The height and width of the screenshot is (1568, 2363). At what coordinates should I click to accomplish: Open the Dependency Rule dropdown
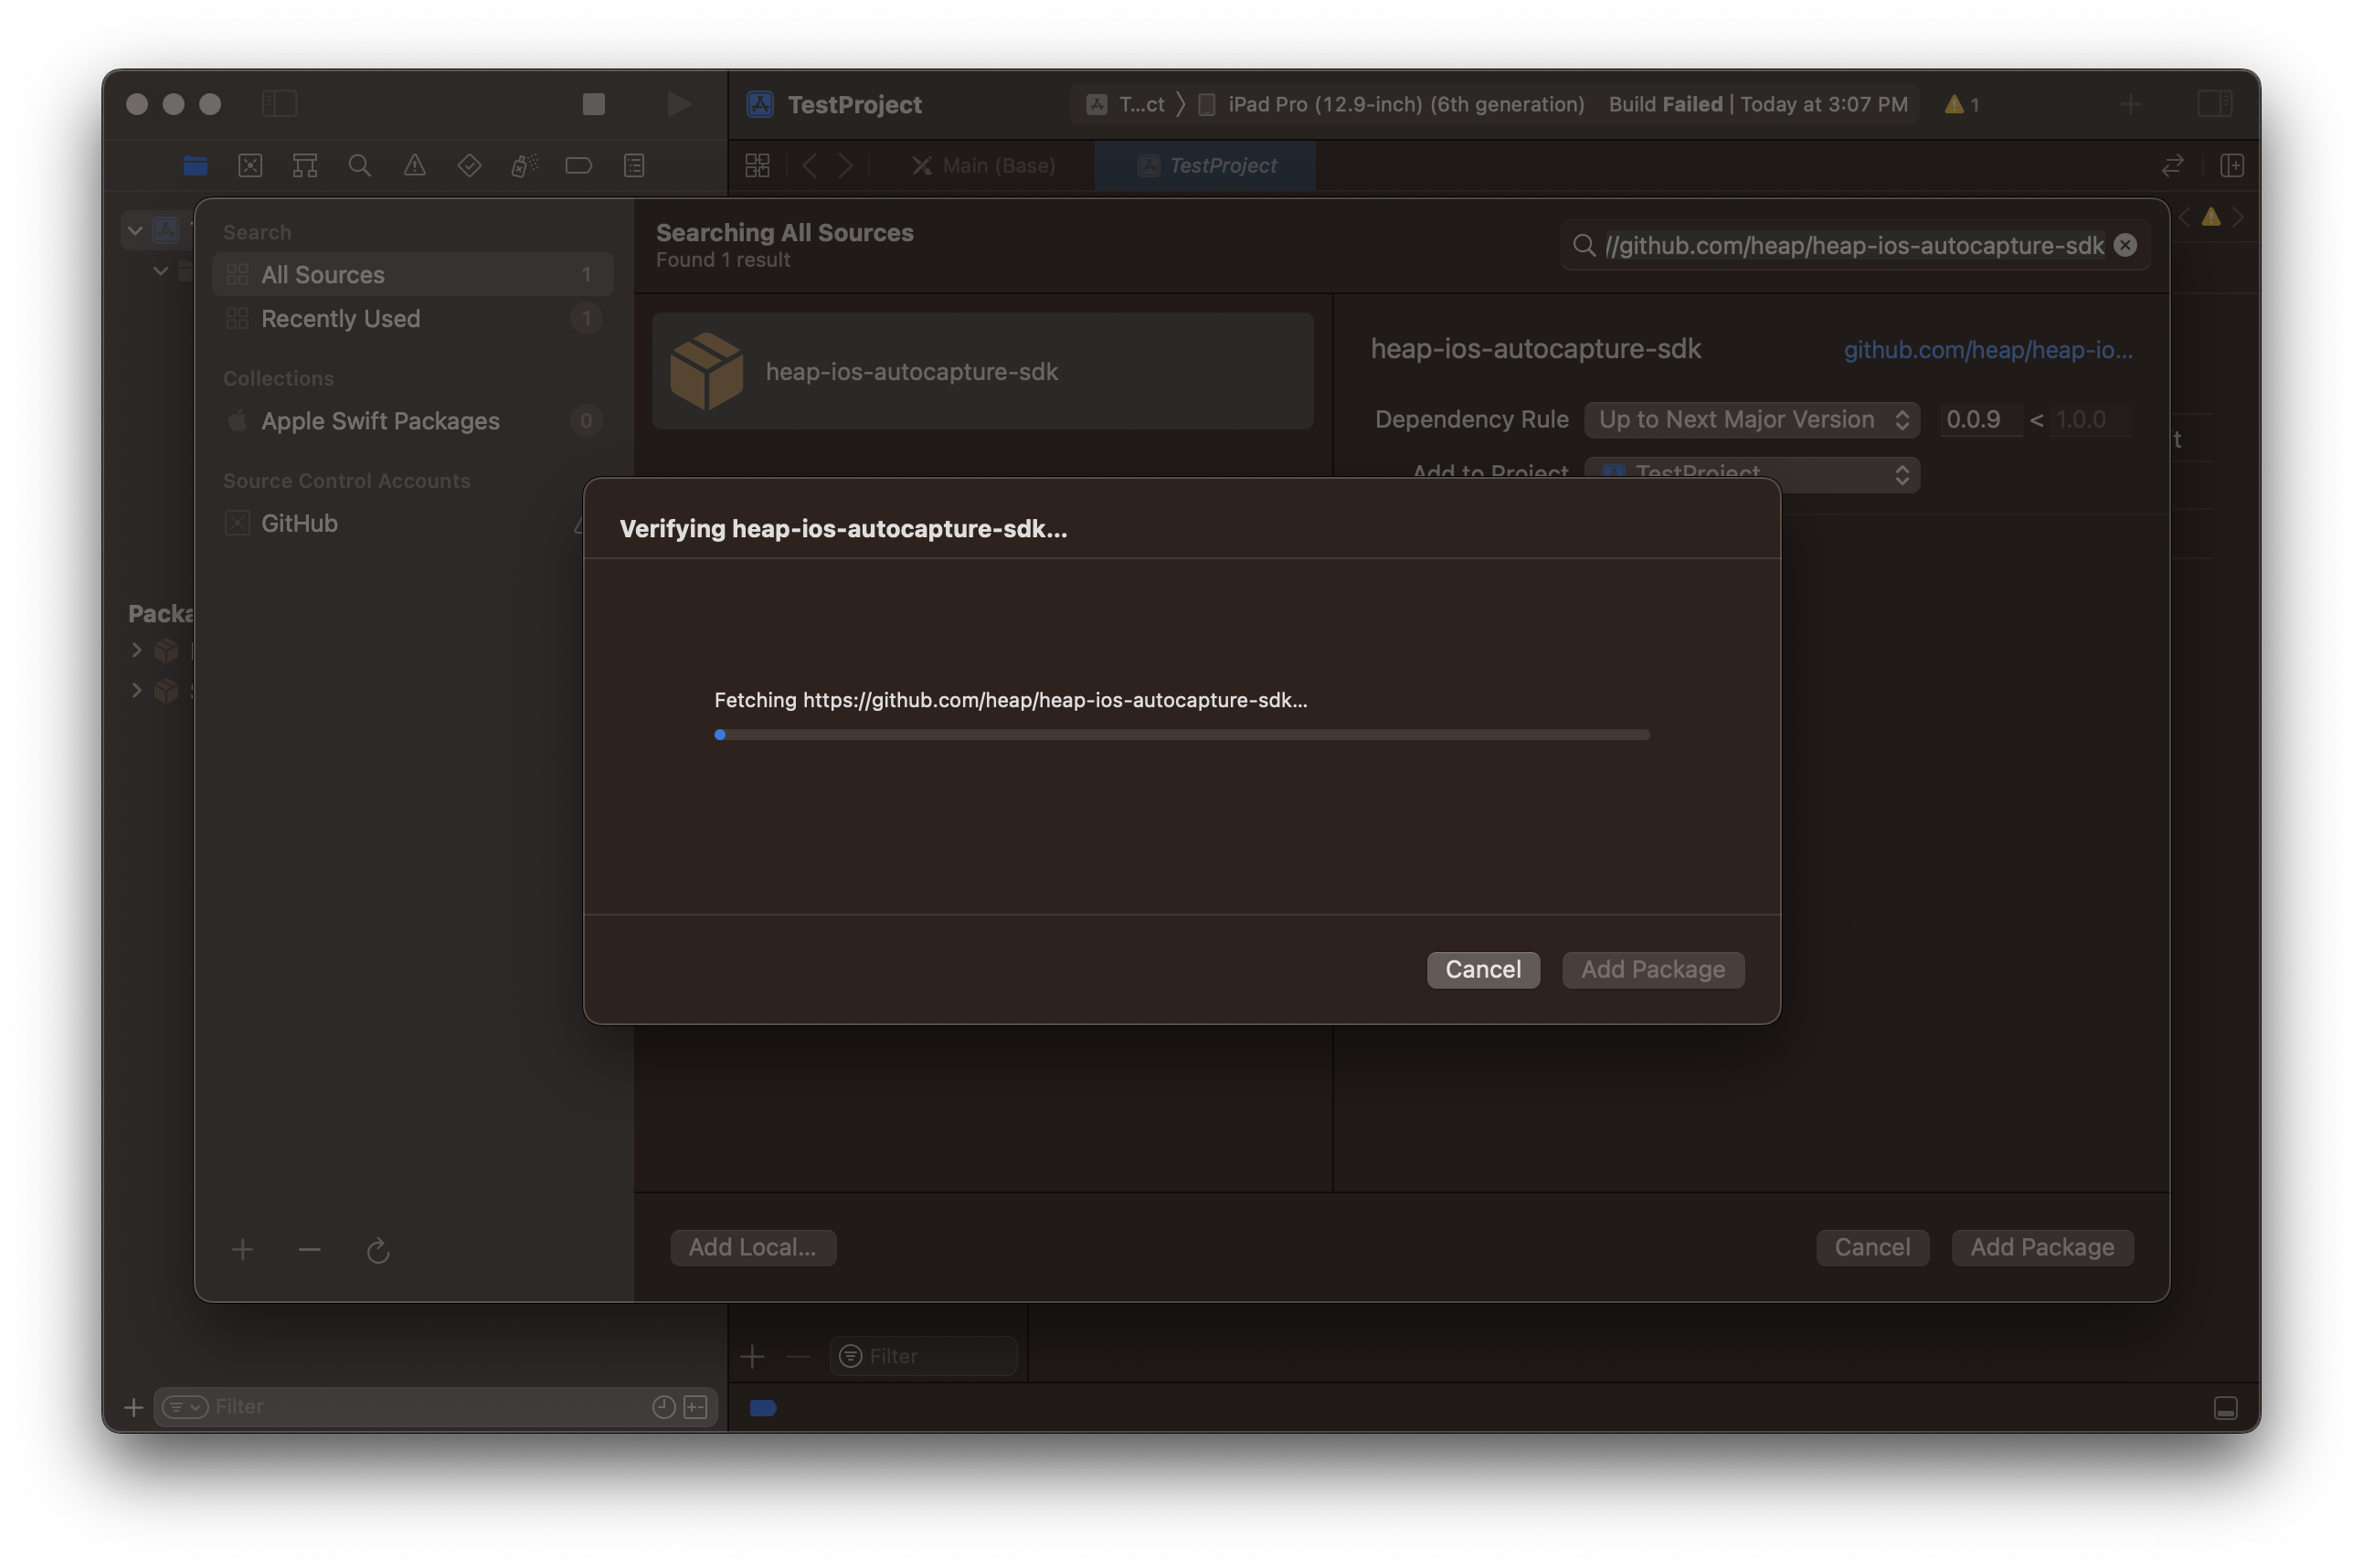coord(1751,420)
